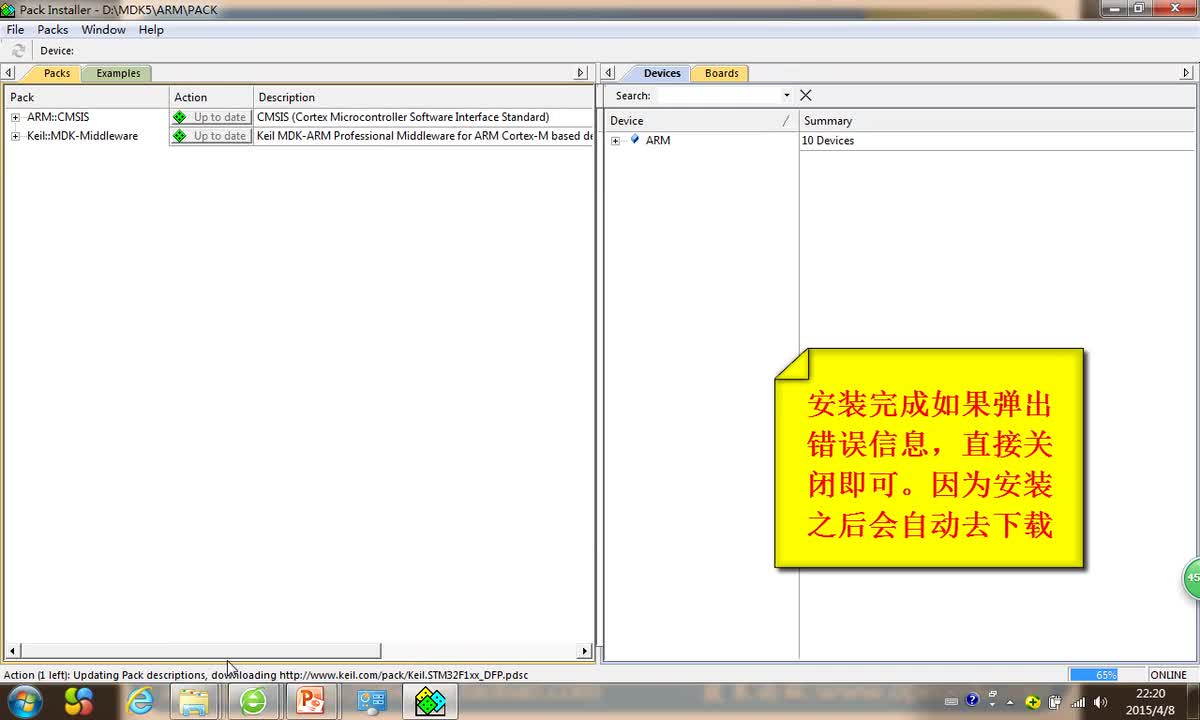Open the colorful swirl app in taskbar
Viewport: 1200px width, 720px height.
coord(79,702)
